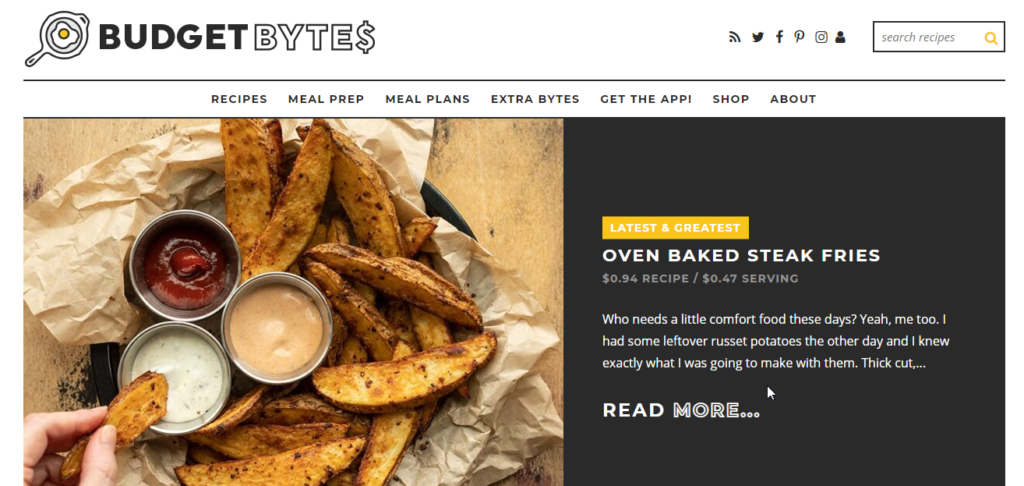Click the steak fries featured photo
The image size is (1024, 486).
tap(293, 302)
